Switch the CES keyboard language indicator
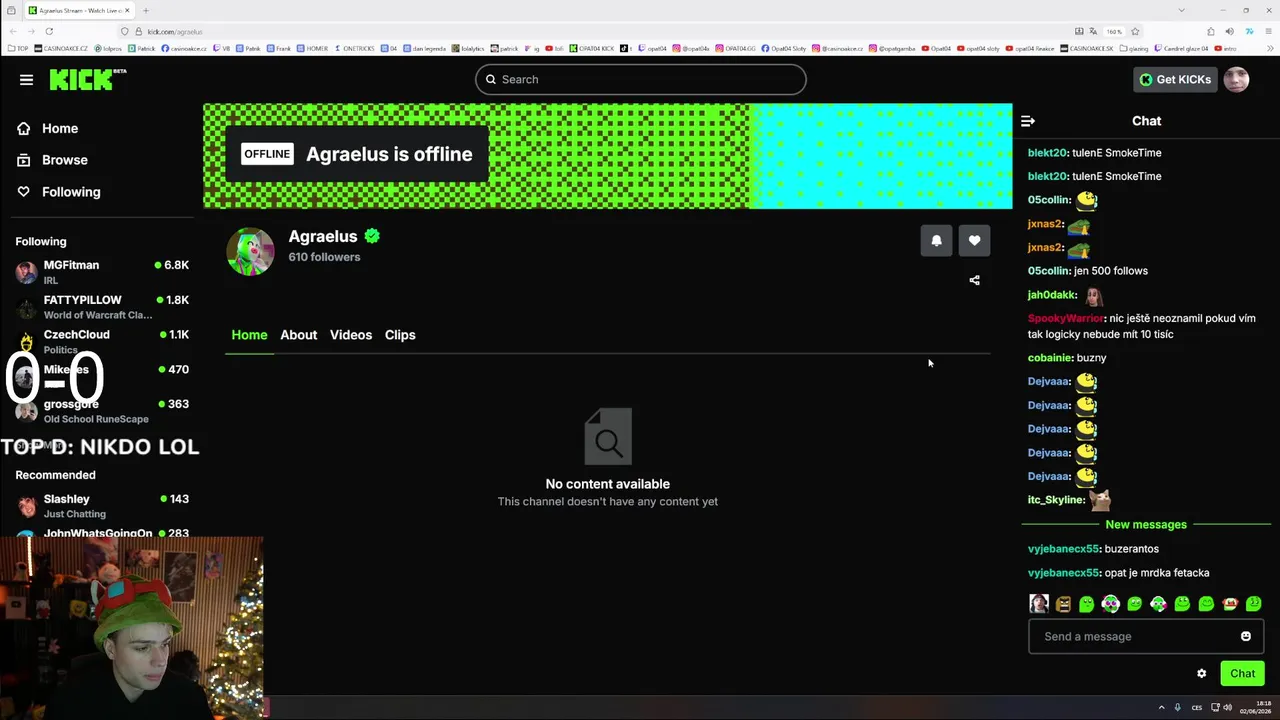The width and height of the screenshot is (1280, 720). 1197,708
